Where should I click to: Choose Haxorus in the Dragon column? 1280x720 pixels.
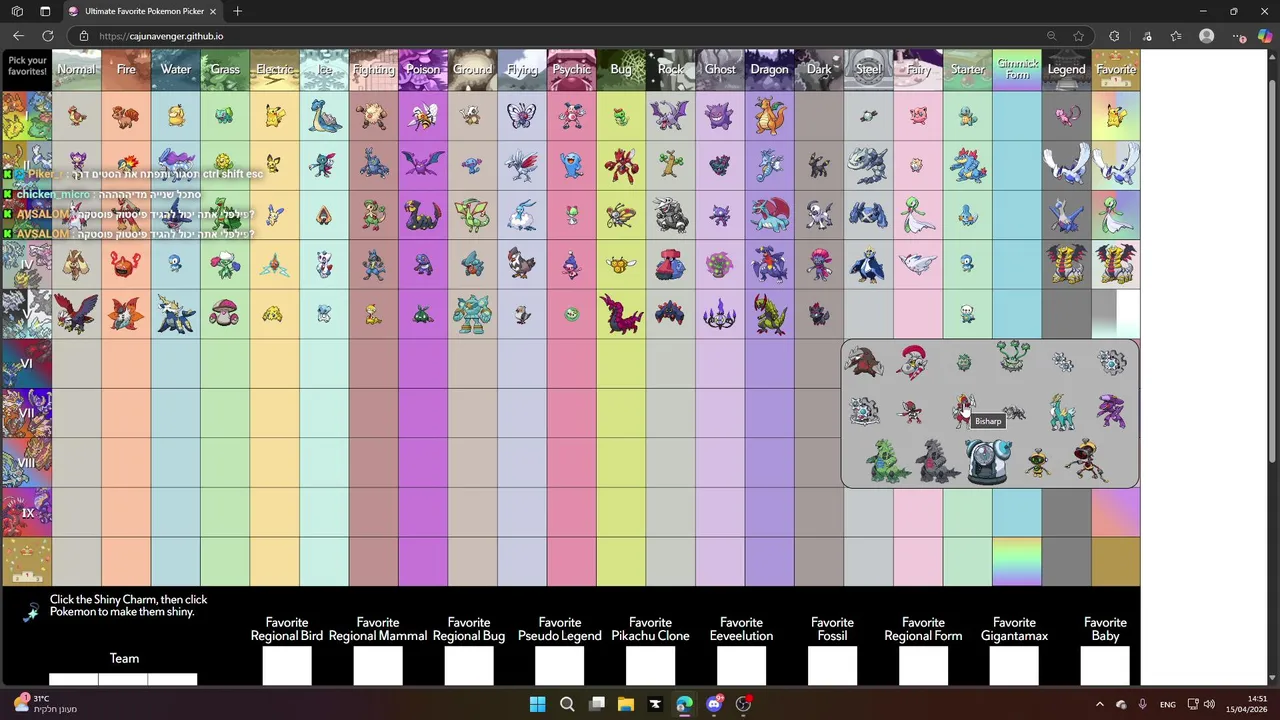point(769,313)
